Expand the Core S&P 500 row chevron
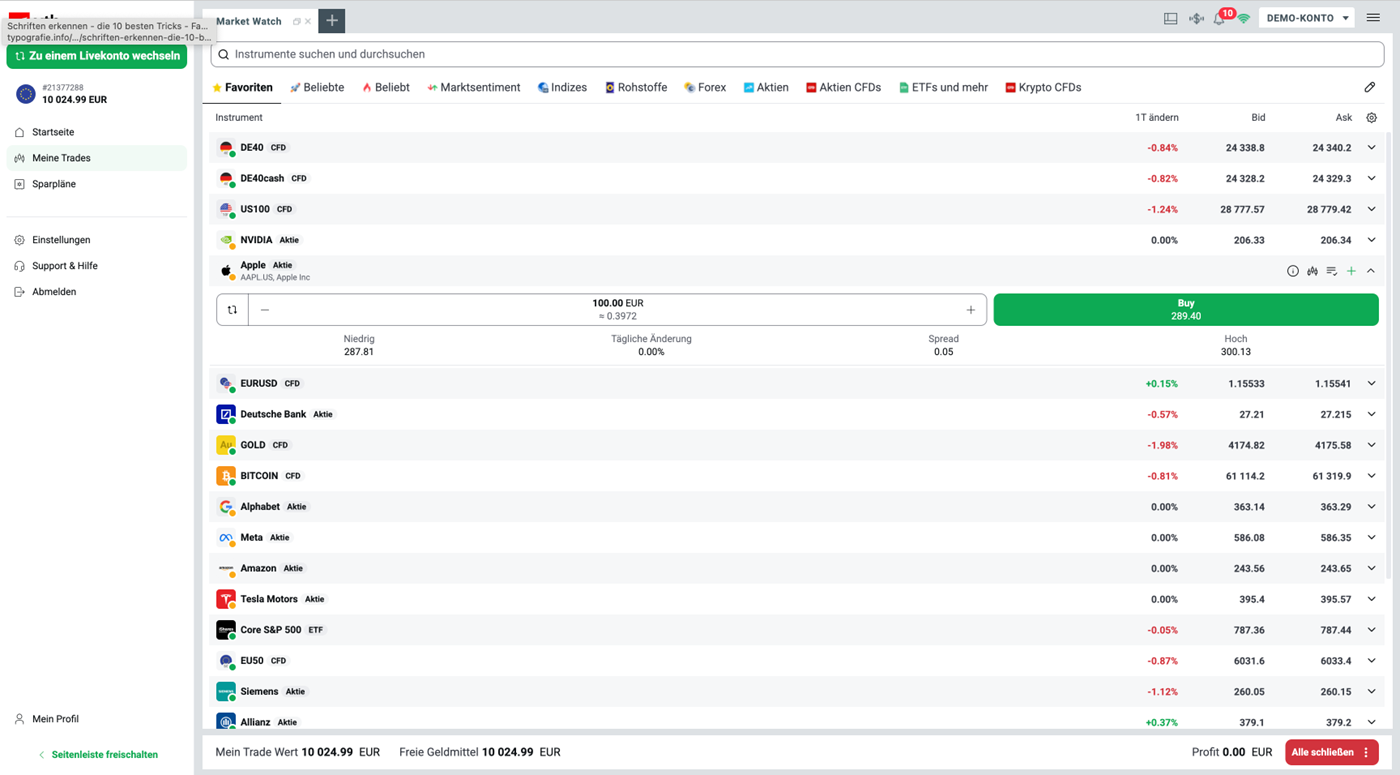Viewport: 1400px width, 775px height. click(x=1372, y=630)
